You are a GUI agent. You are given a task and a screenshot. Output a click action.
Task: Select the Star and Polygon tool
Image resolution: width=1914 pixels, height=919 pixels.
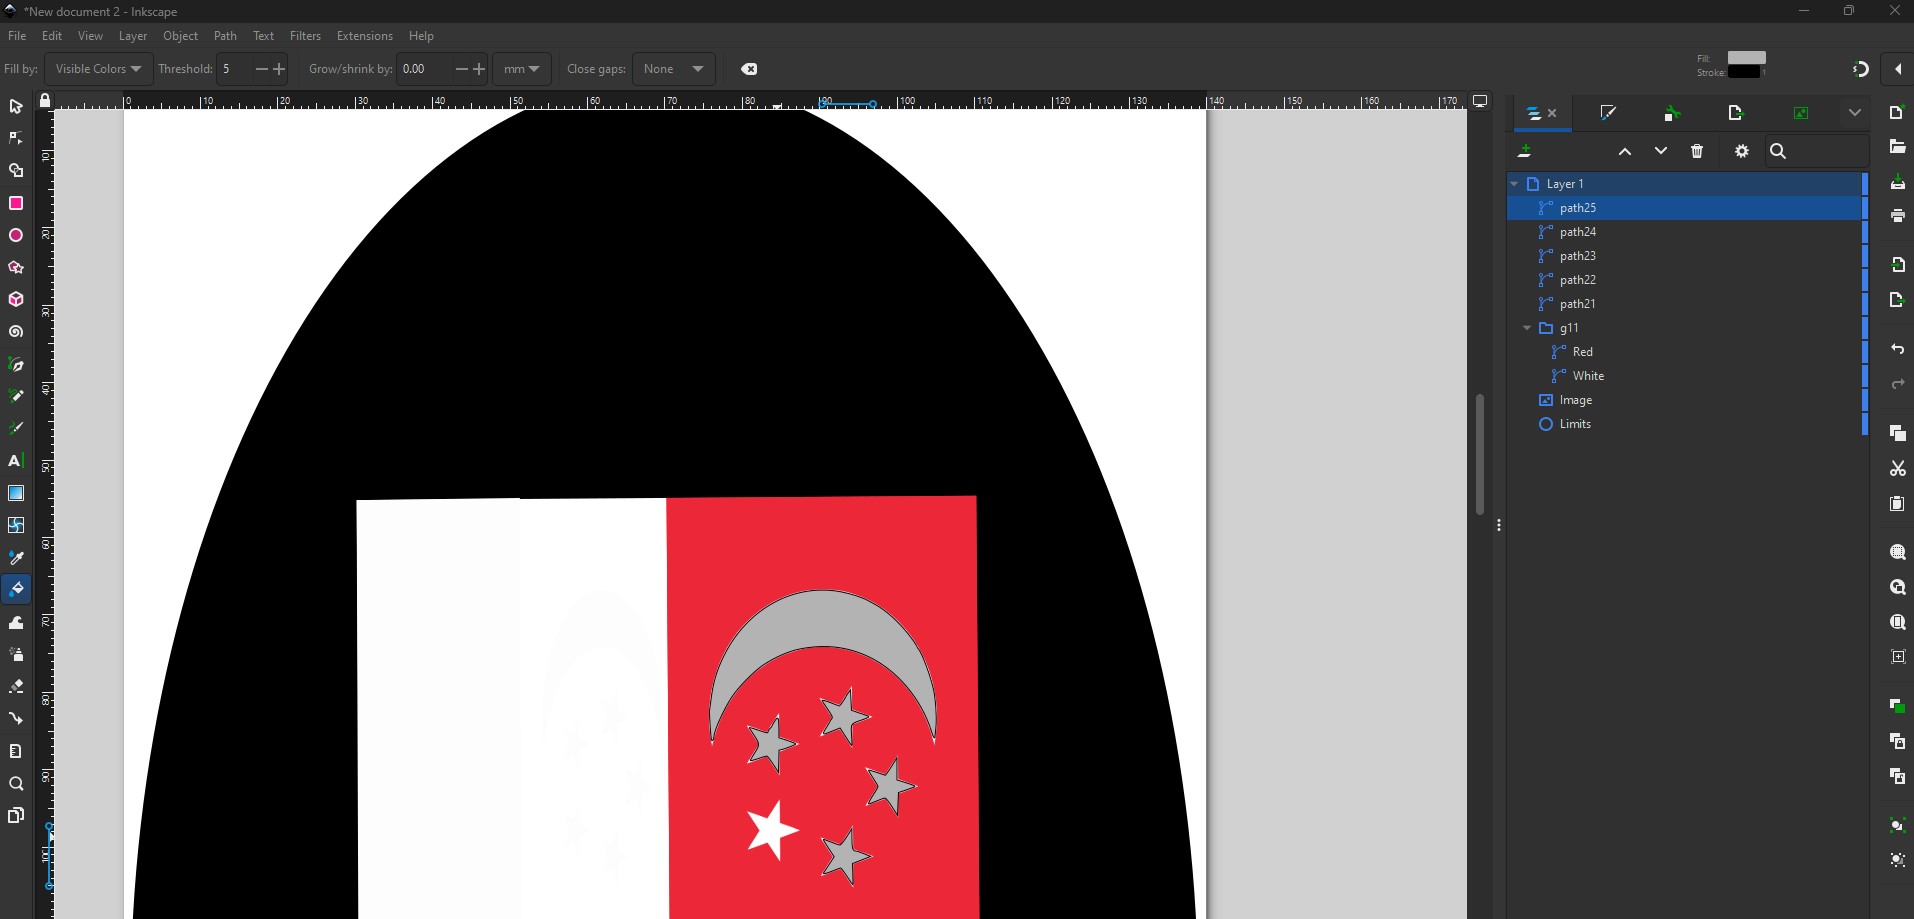[x=16, y=268]
